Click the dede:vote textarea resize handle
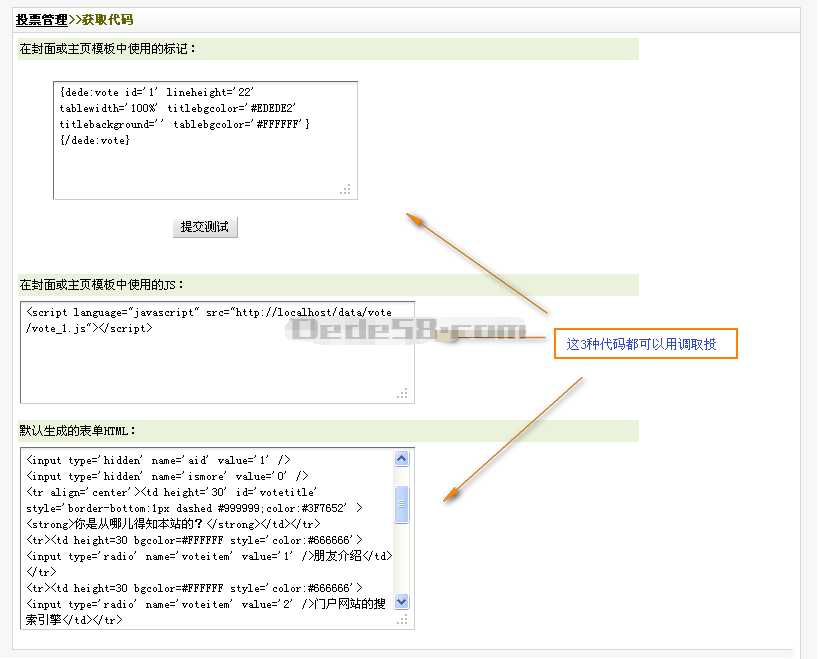The height and width of the screenshot is (659, 819). (x=346, y=189)
